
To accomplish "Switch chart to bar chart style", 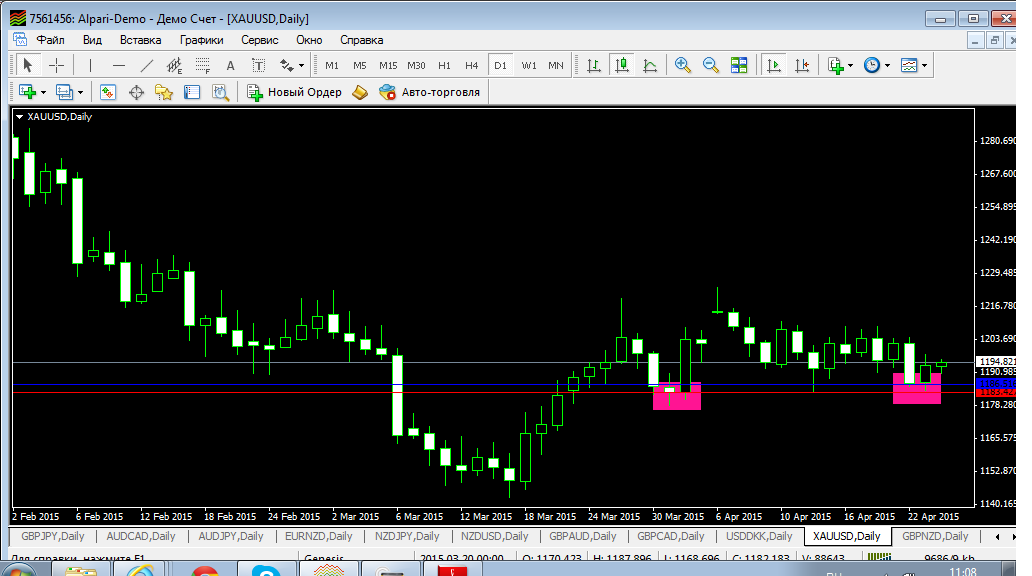I will [x=594, y=65].
